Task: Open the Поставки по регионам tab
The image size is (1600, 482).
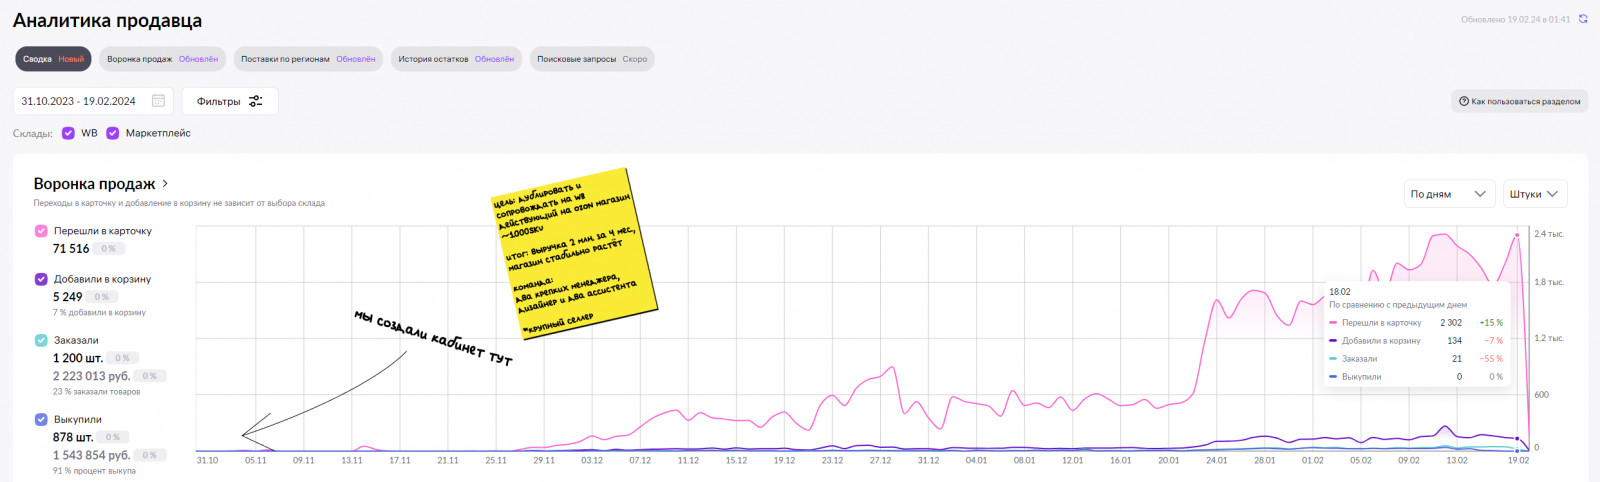Action: pos(307,59)
